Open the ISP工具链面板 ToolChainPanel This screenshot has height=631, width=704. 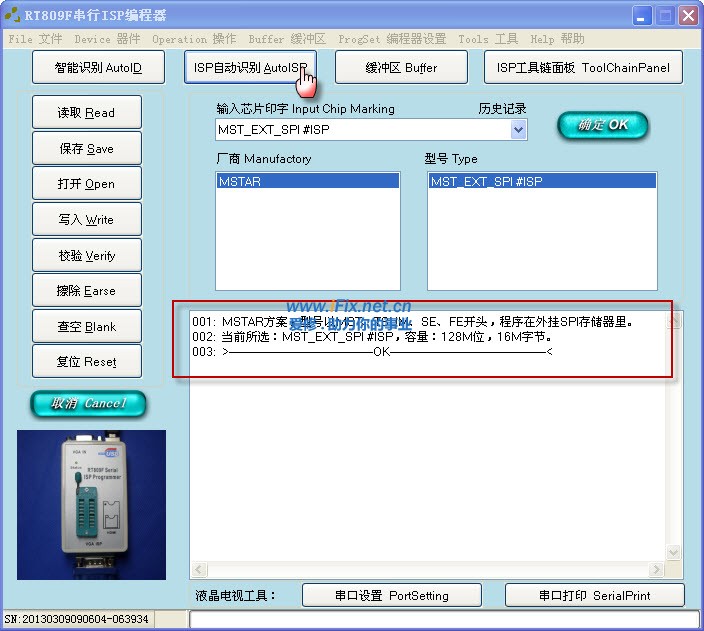click(584, 68)
